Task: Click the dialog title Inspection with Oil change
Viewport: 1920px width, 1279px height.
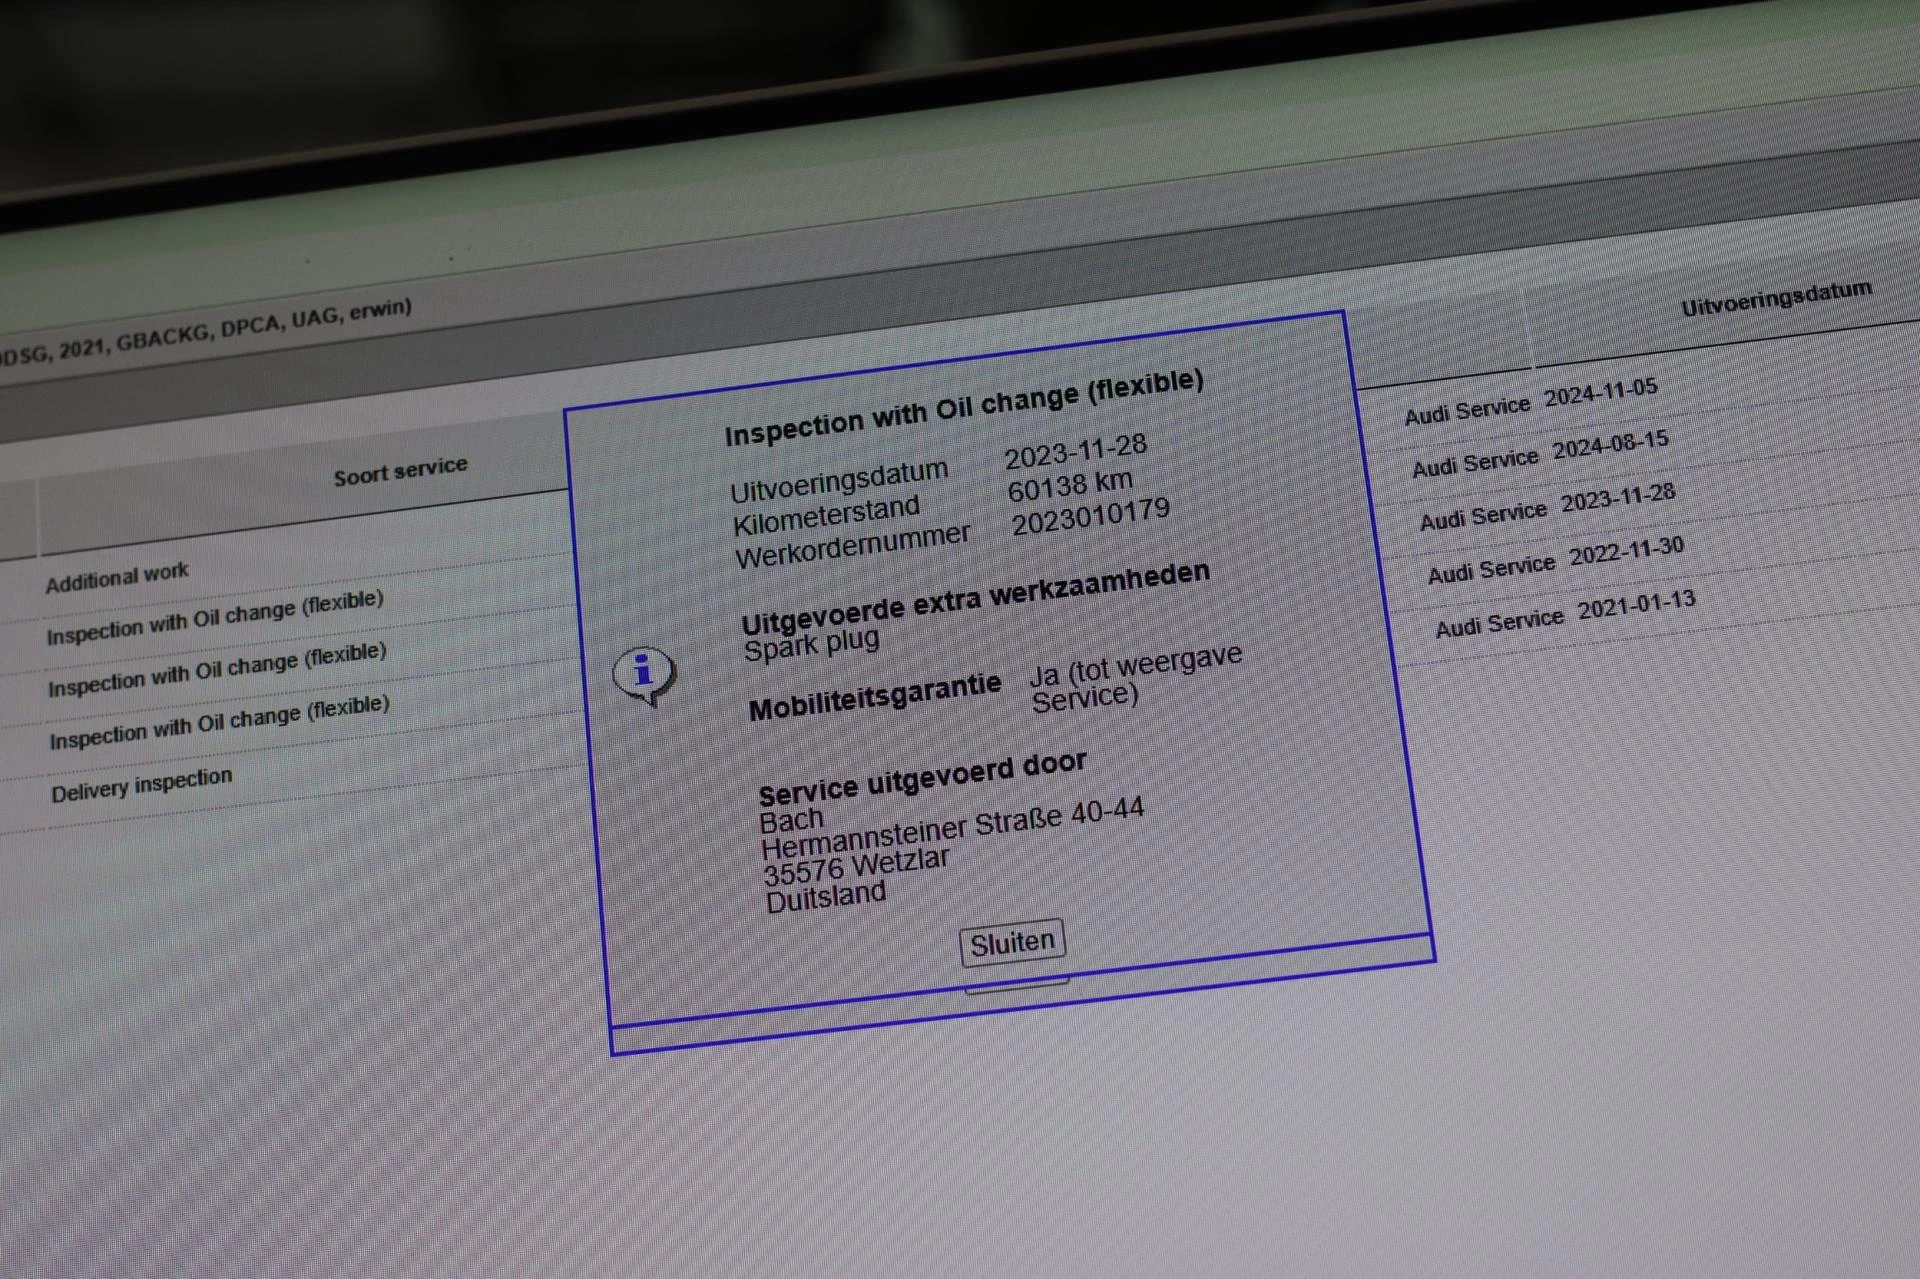Action: click(x=963, y=407)
